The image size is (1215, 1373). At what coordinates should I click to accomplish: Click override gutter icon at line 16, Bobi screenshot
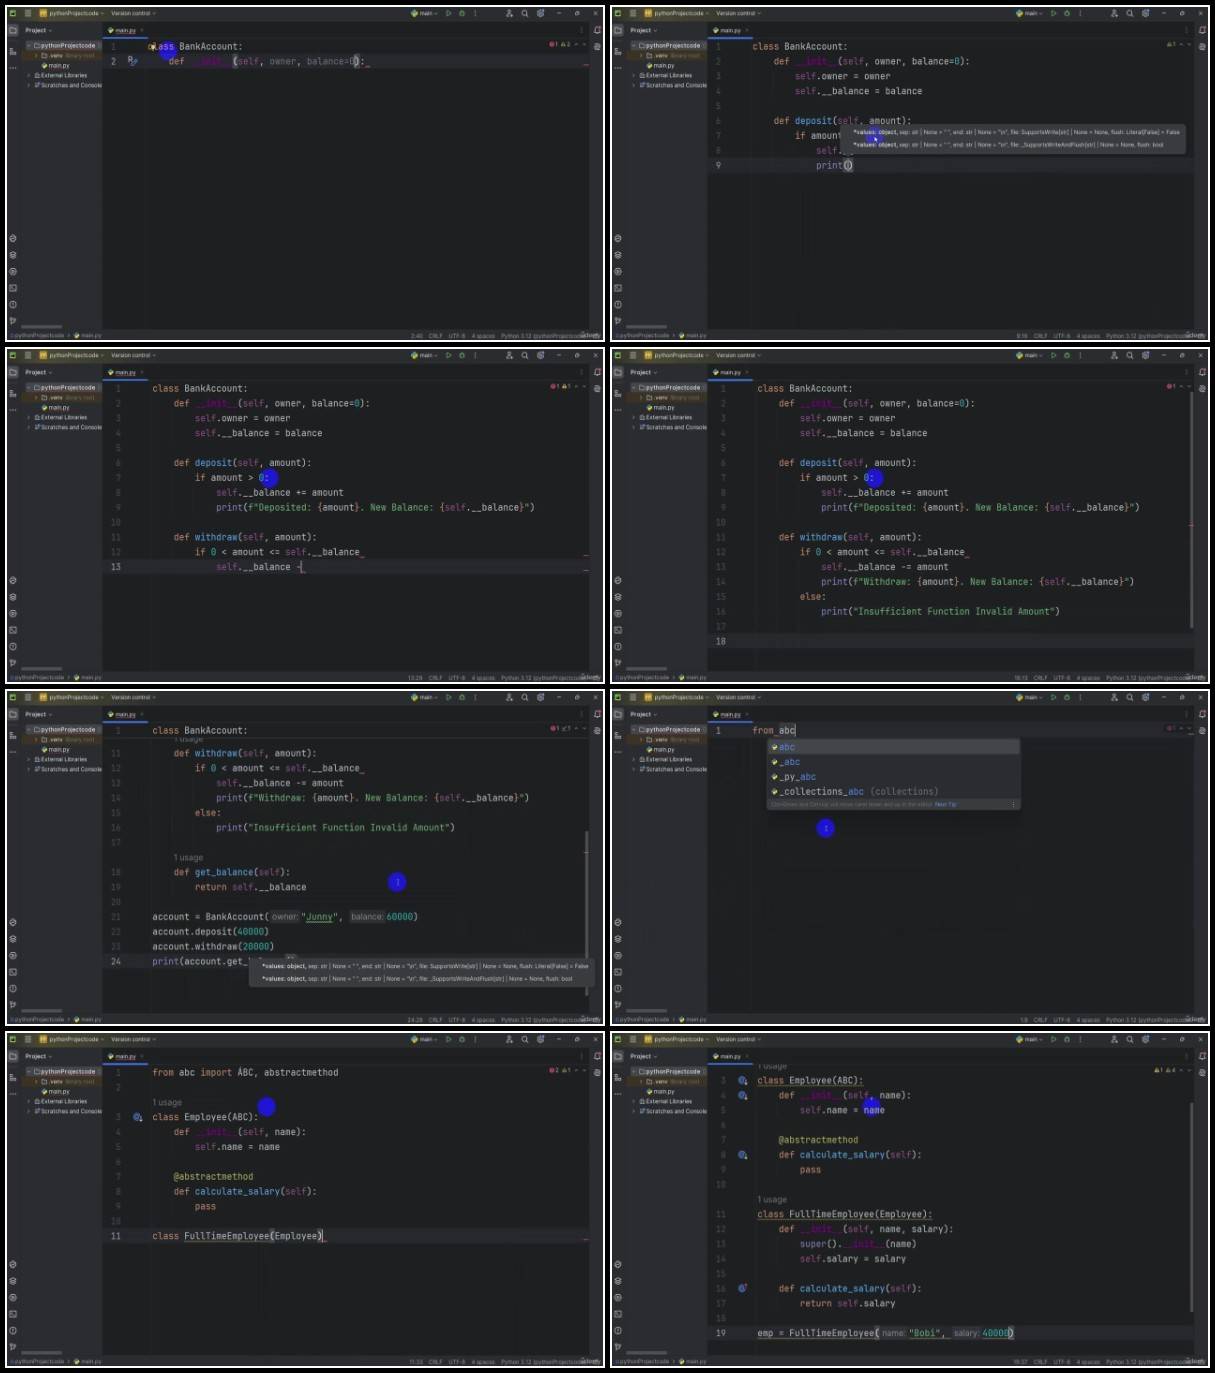click(x=742, y=1289)
